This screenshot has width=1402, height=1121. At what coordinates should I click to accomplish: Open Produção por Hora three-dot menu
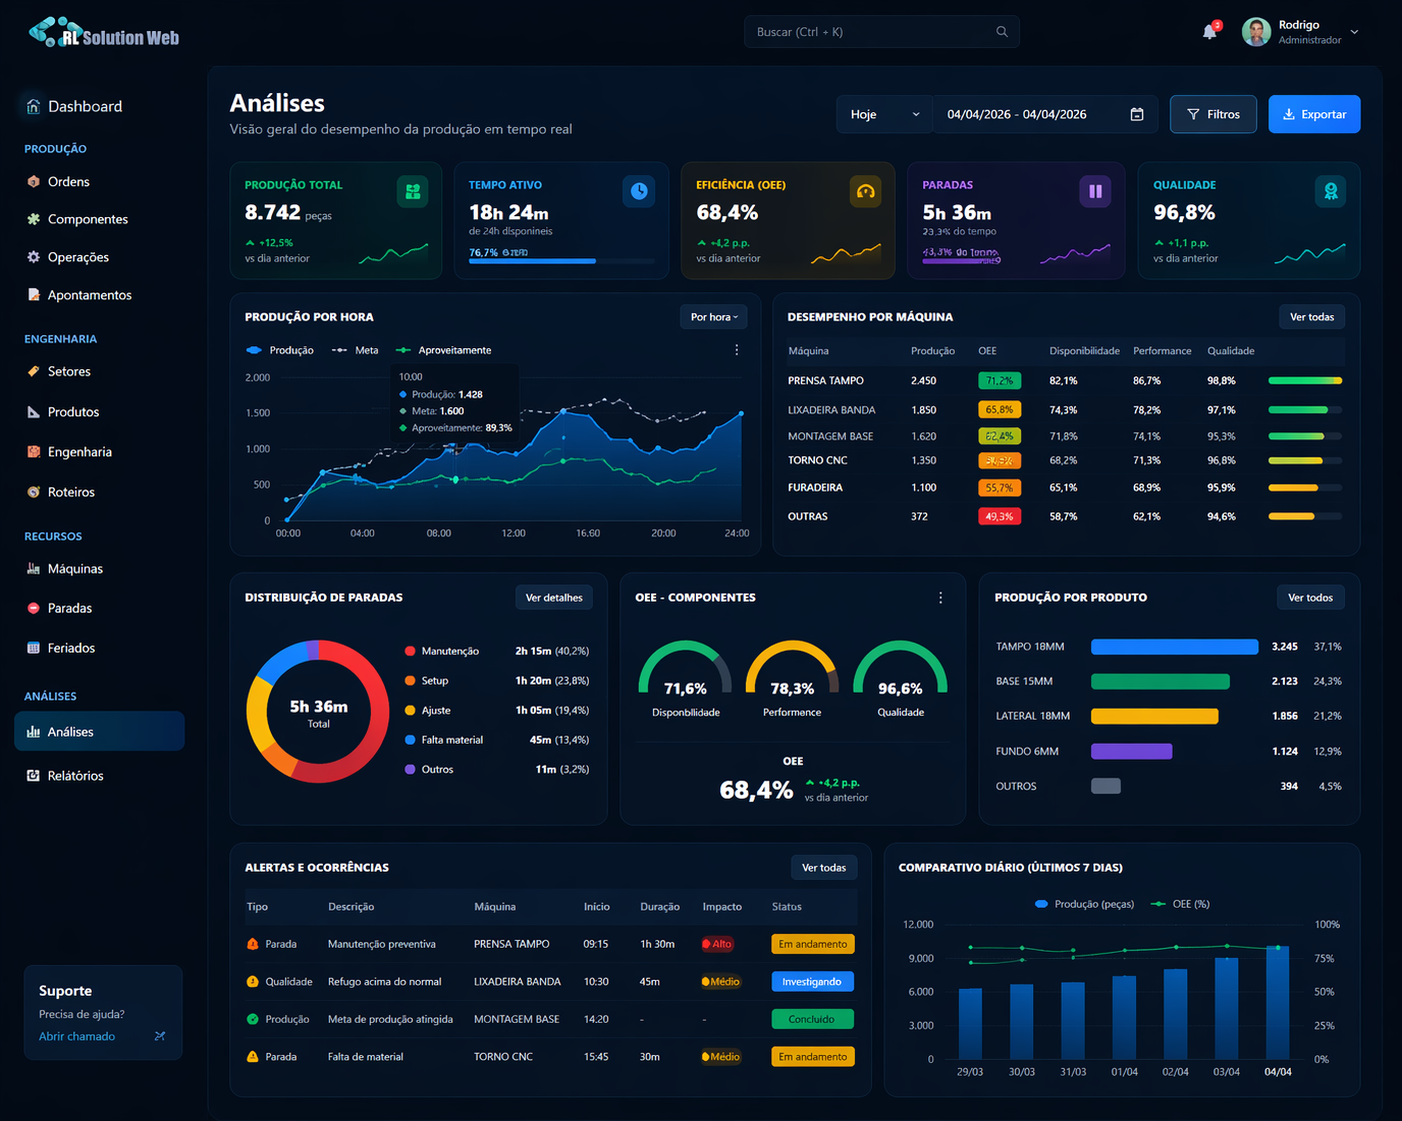pos(737,350)
